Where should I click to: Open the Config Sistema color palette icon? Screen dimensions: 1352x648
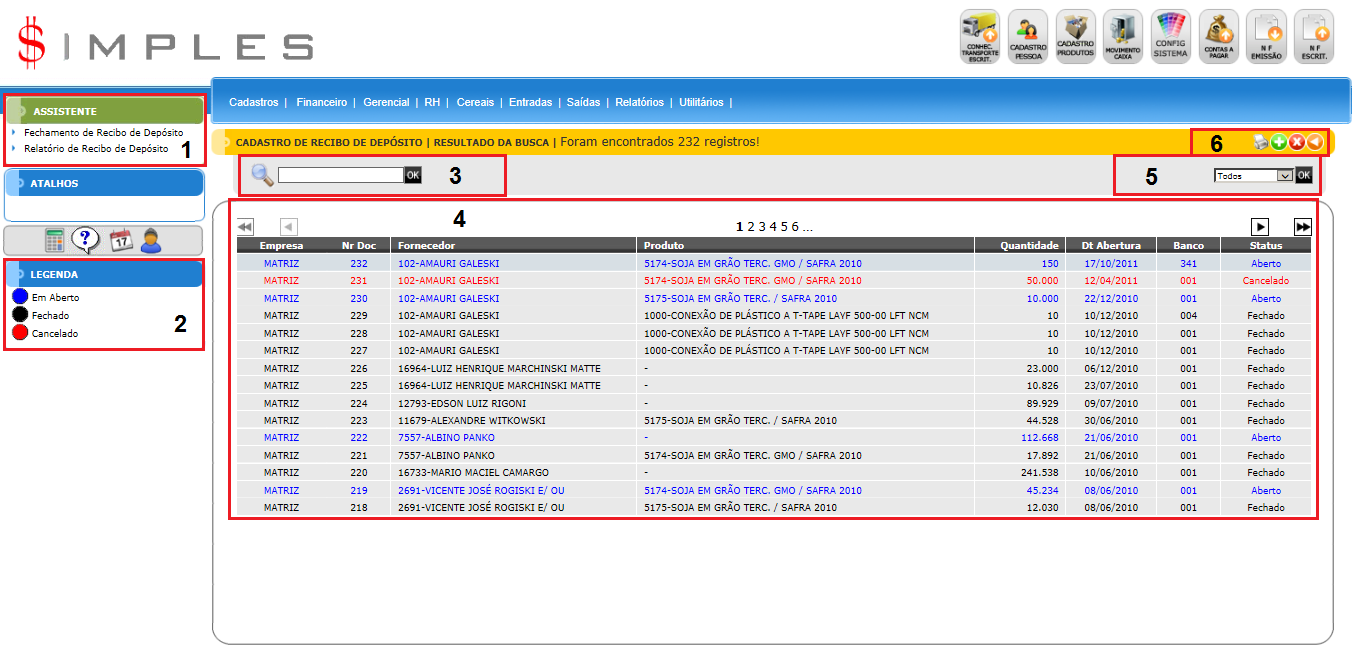tap(1171, 38)
